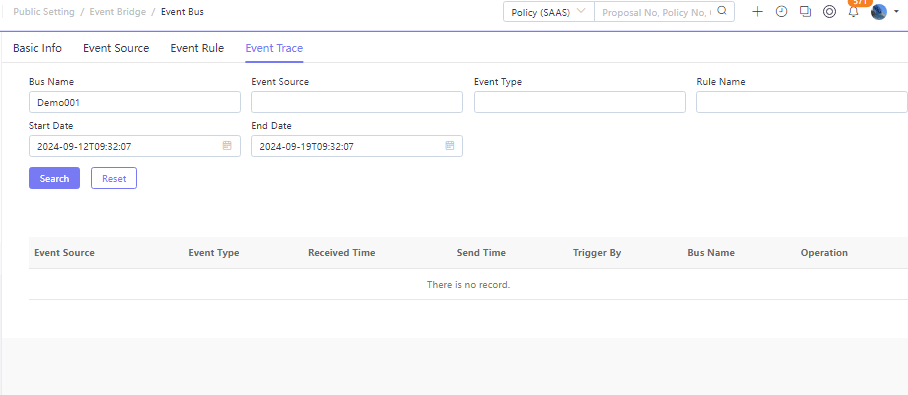Viewport: 908px width, 395px height.
Task: Click the Search button
Action: (x=54, y=178)
